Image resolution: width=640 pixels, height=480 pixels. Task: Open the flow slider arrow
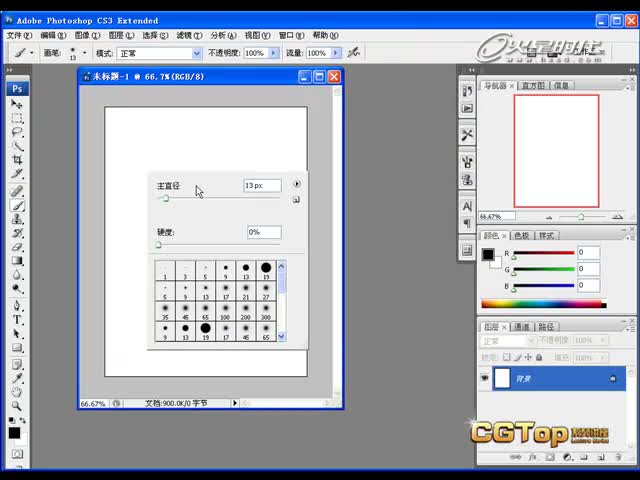coord(336,53)
